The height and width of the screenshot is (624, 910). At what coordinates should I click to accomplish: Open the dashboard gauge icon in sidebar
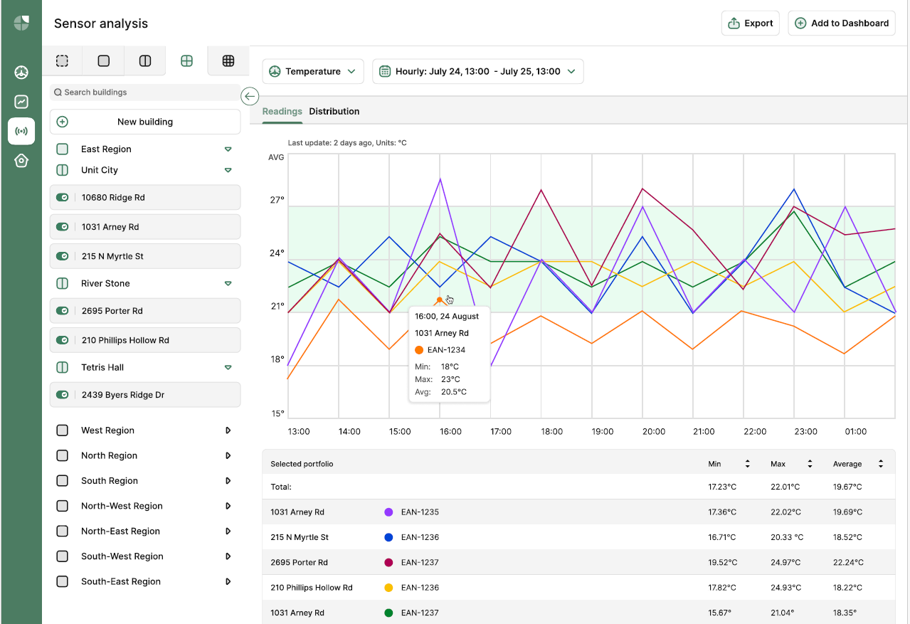coord(21,72)
